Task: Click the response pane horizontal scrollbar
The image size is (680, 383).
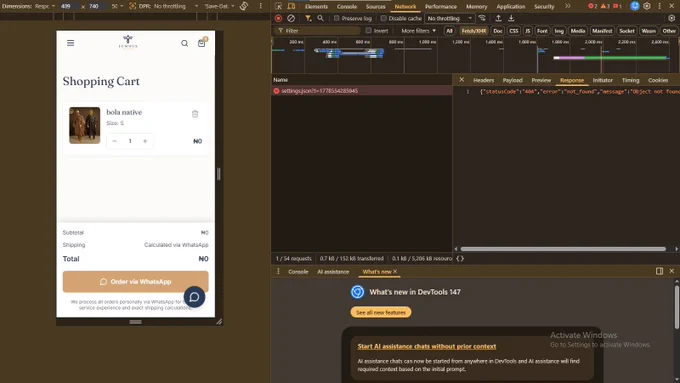Action: coord(563,249)
